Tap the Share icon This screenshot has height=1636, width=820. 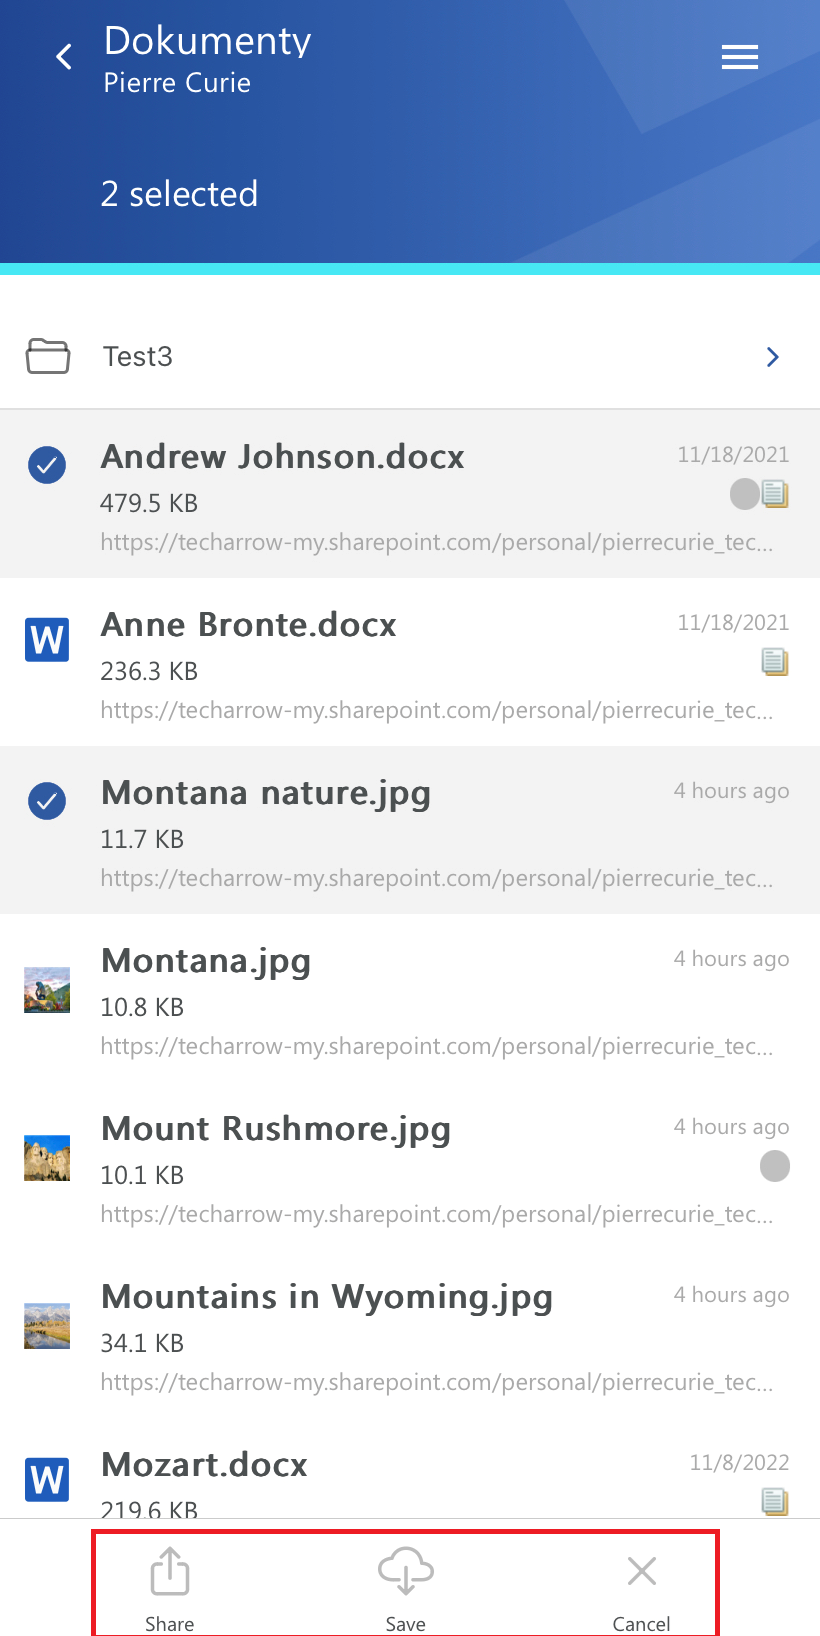170,1572
